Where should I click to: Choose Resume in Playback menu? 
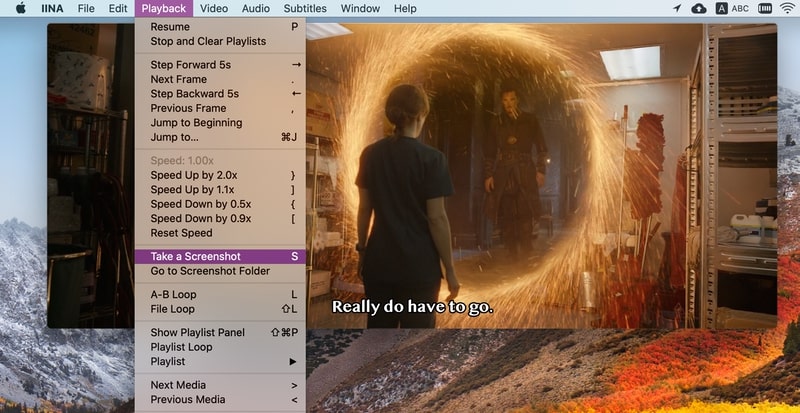click(220, 27)
